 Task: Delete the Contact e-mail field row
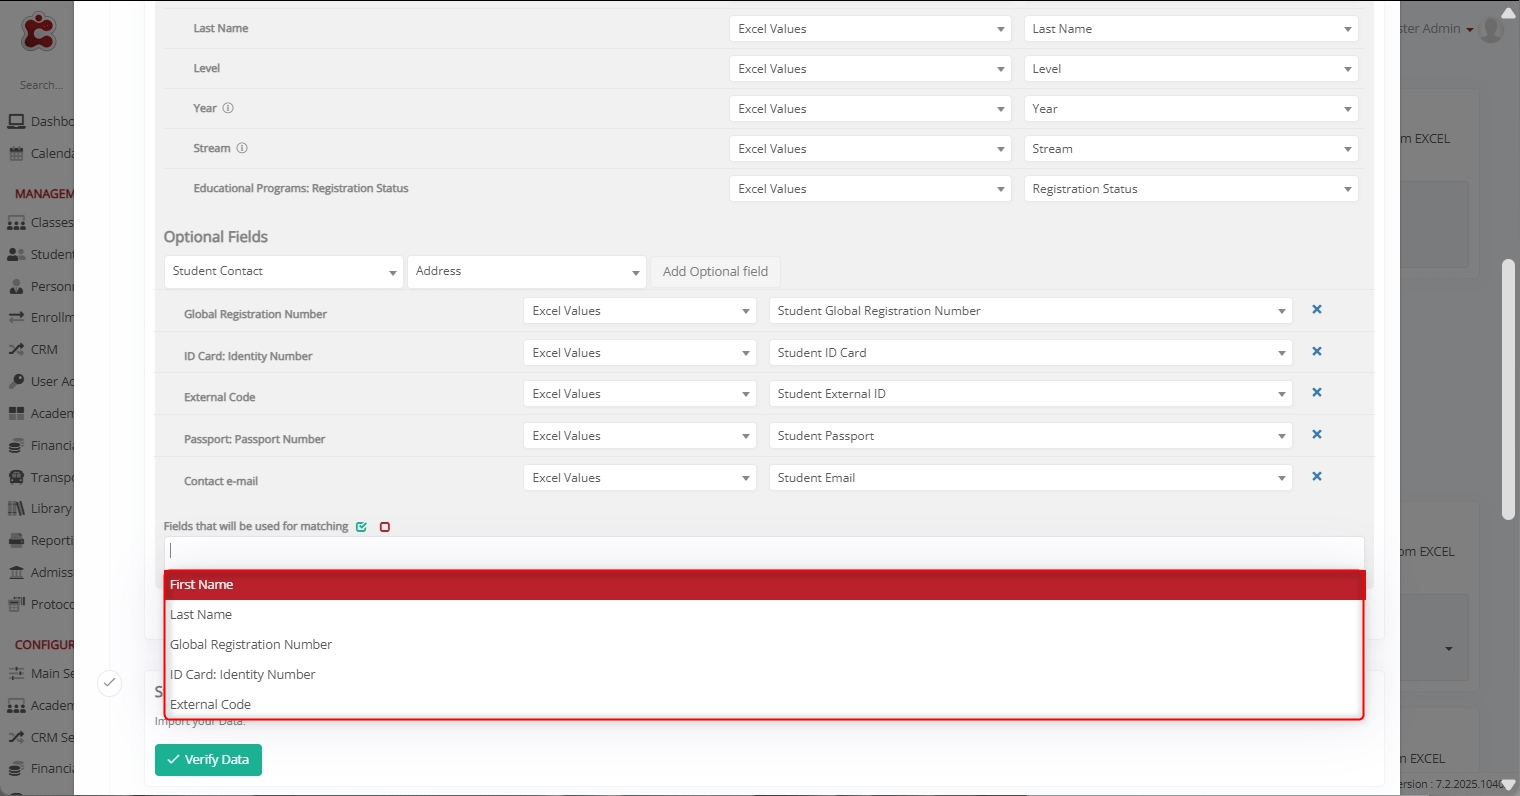pyautogui.click(x=1316, y=477)
